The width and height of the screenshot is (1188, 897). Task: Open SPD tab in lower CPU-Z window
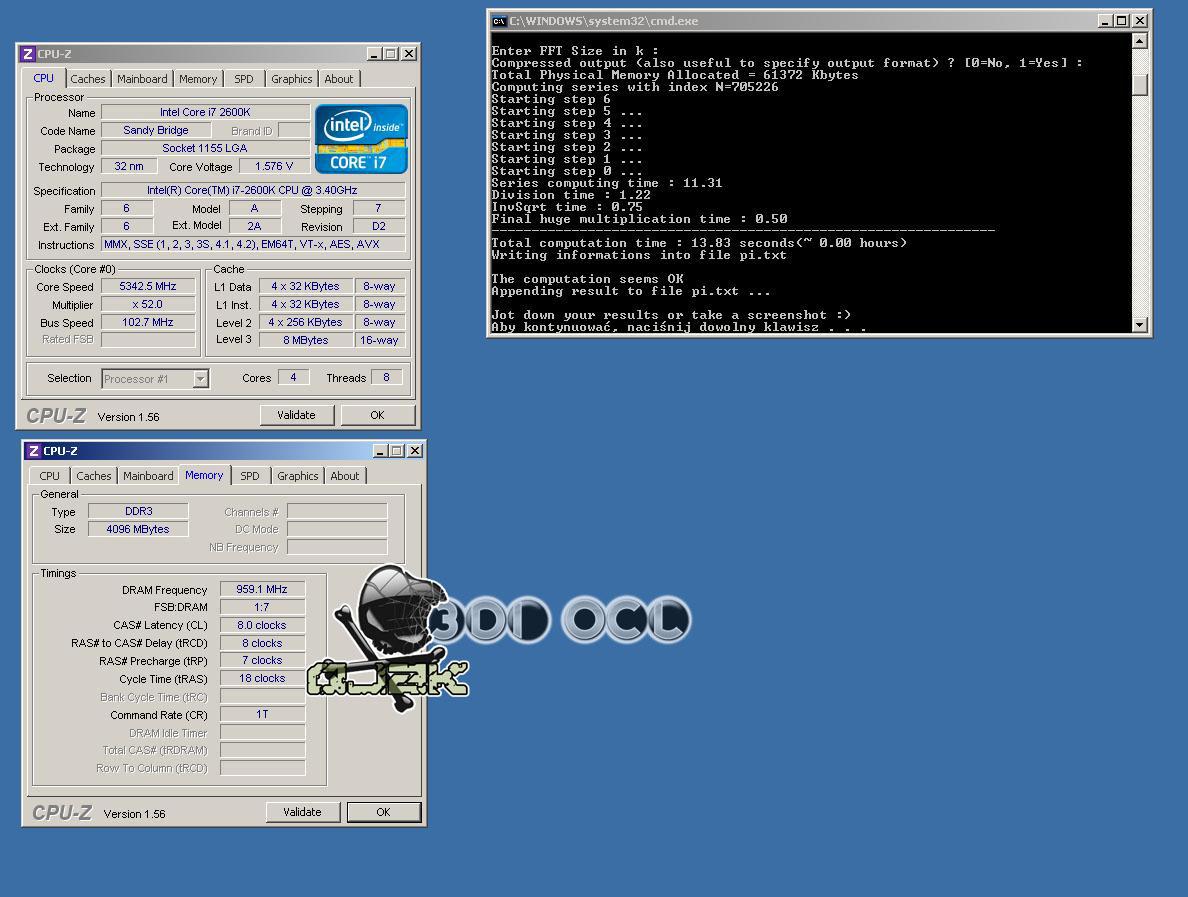pyautogui.click(x=250, y=476)
